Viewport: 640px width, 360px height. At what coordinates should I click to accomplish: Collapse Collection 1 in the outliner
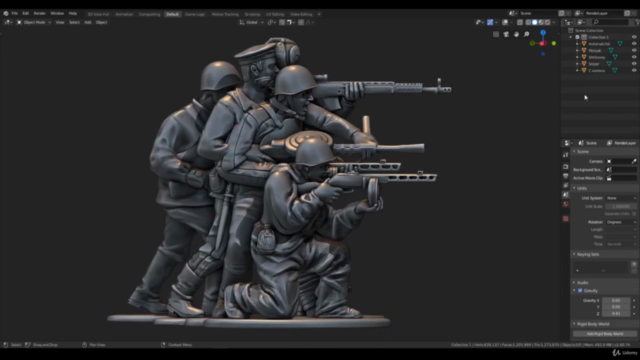(x=571, y=37)
